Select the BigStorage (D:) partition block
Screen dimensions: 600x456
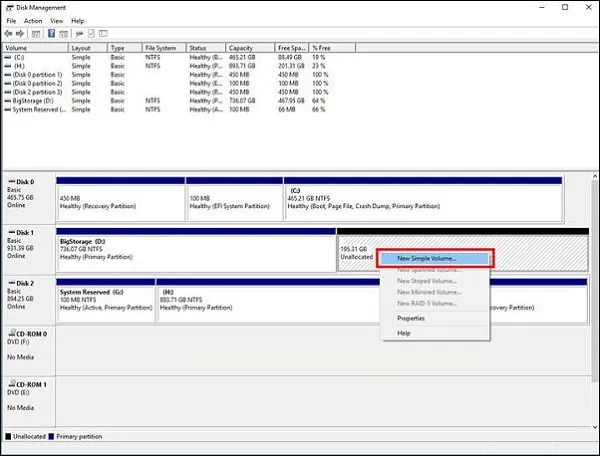click(195, 249)
